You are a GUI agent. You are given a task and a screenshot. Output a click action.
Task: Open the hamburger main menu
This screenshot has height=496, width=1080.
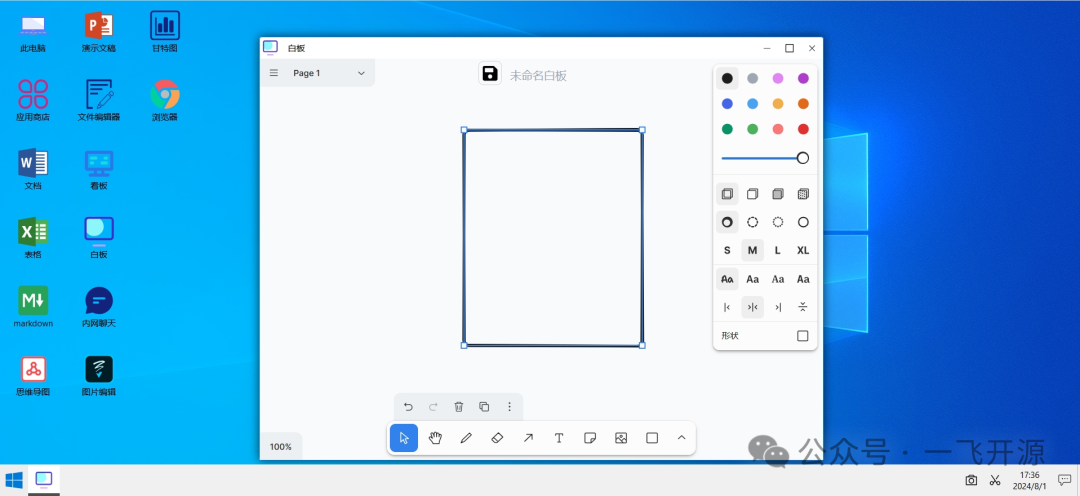tap(274, 73)
